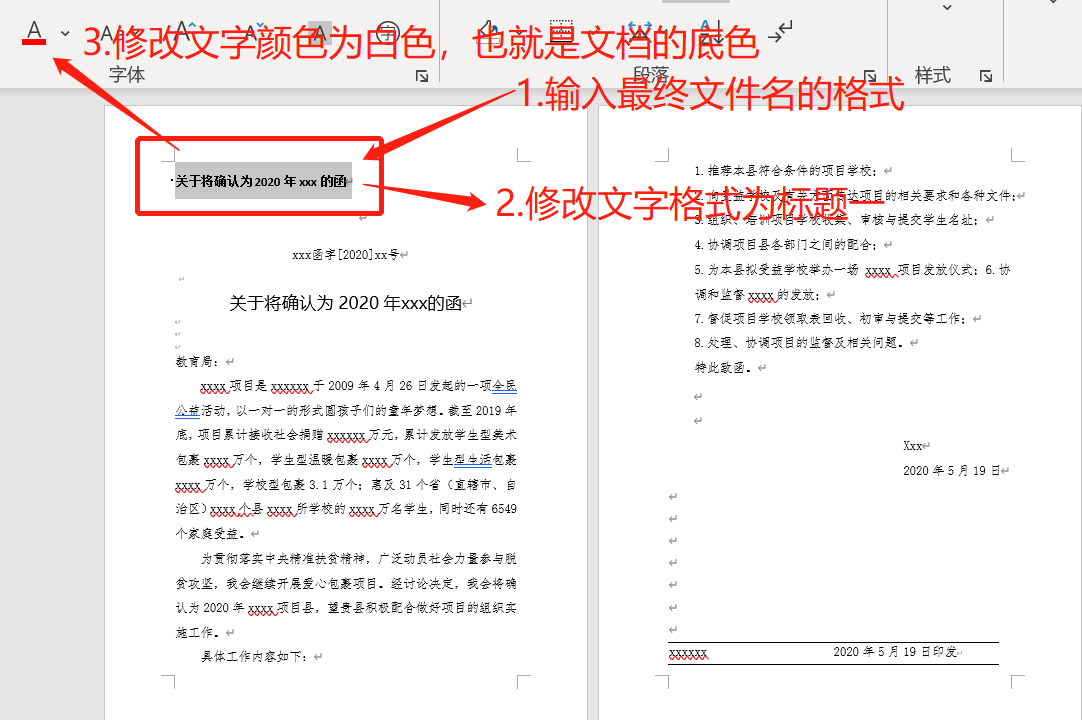This screenshot has width=1082, height=720.
Task: Click the centered heading '关于将确认为 2020 年xxx的函'
Action: click(345, 303)
